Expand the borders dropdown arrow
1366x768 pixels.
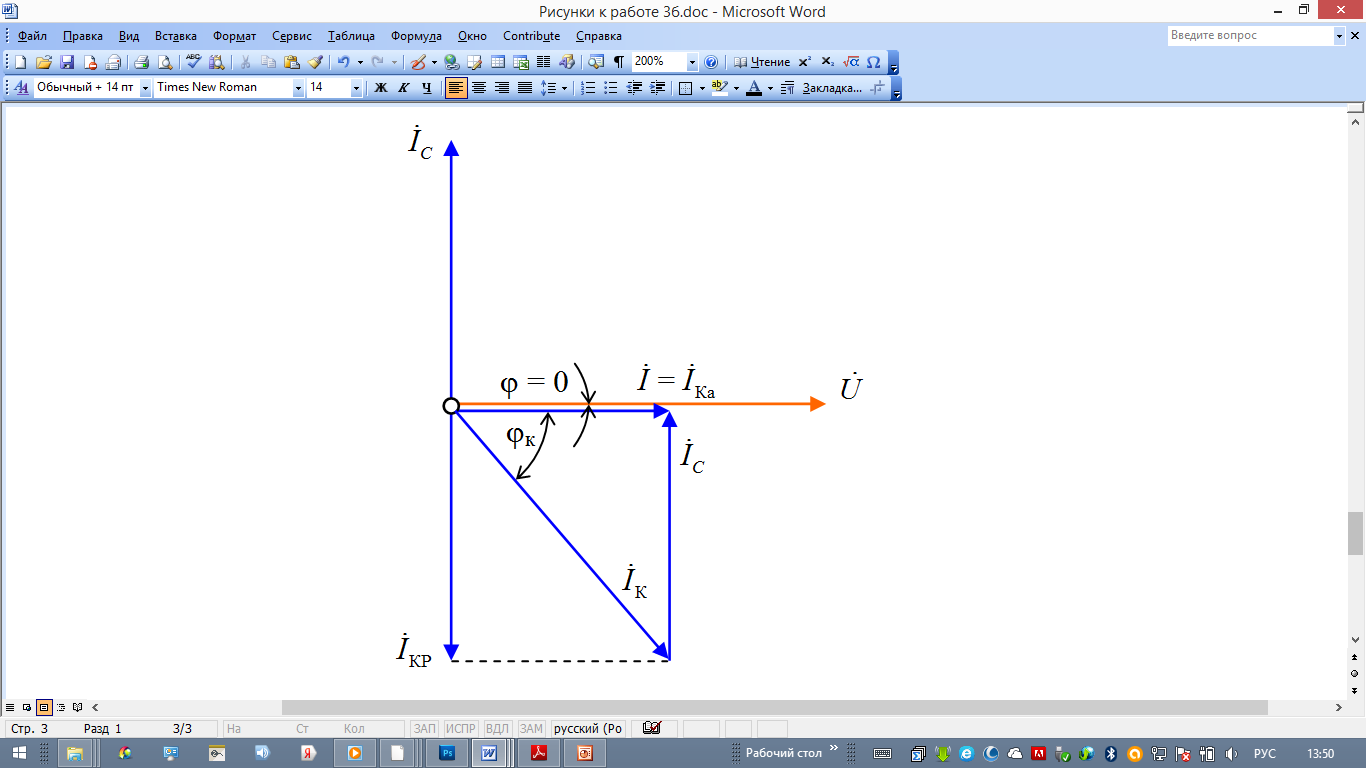click(x=702, y=88)
